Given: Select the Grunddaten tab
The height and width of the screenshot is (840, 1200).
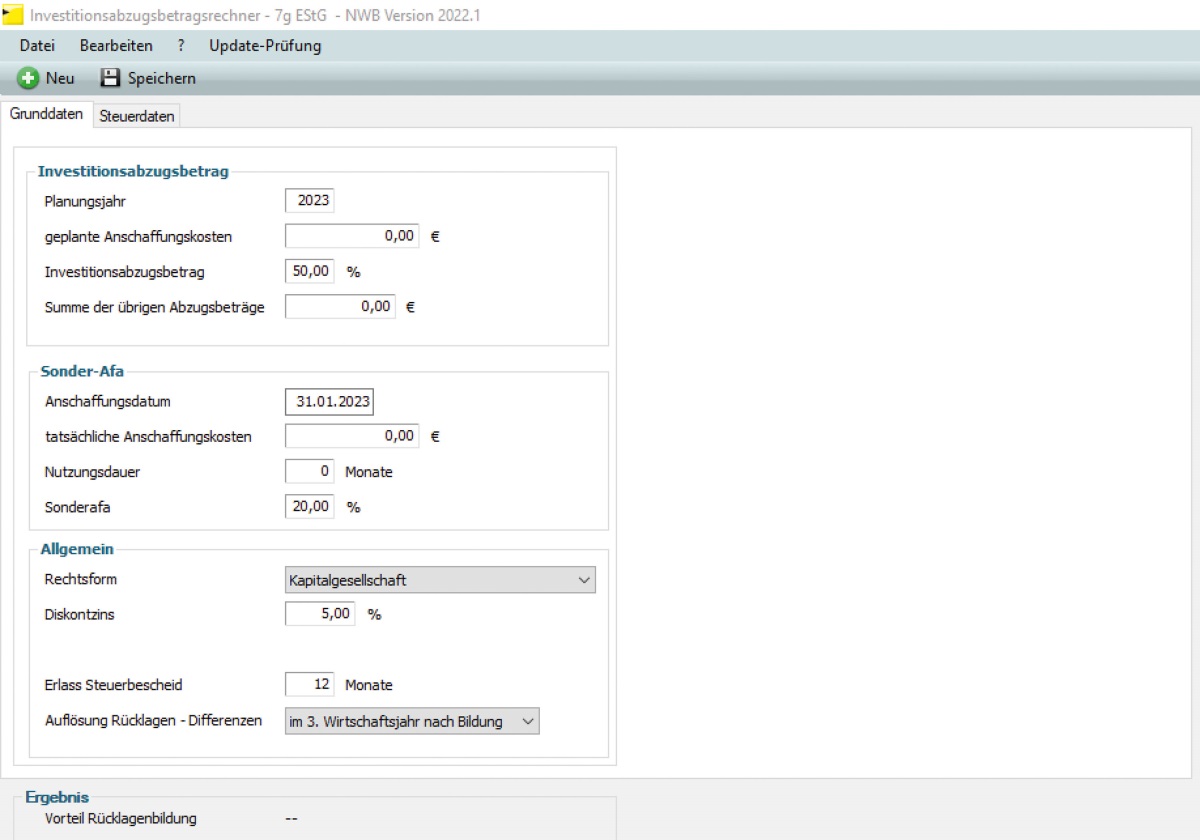Looking at the screenshot, I should coord(46,114).
